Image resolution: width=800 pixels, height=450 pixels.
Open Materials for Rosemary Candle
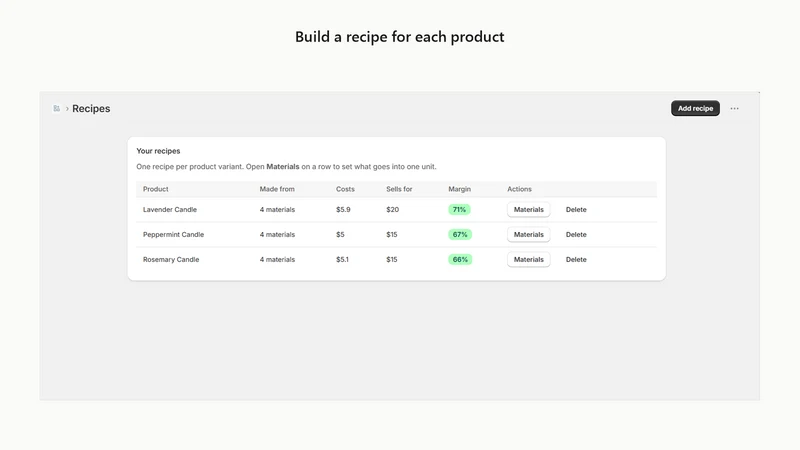pyautogui.click(x=529, y=260)
